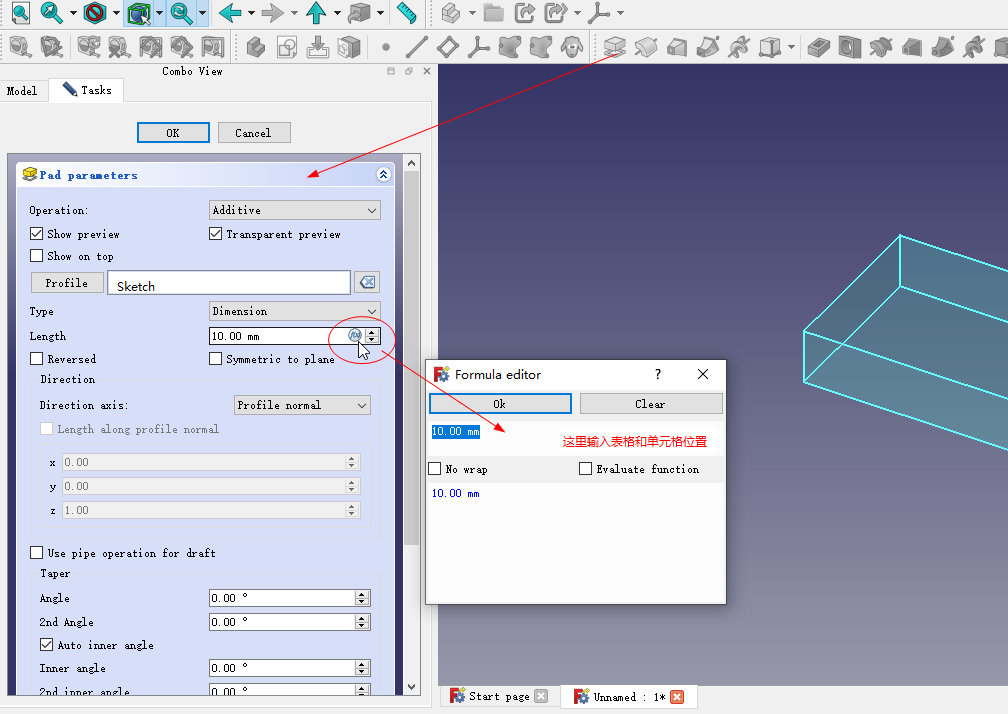Screen dimensions: 1008x714
Task: Click the Draw style icon
Action: [94, 12]
